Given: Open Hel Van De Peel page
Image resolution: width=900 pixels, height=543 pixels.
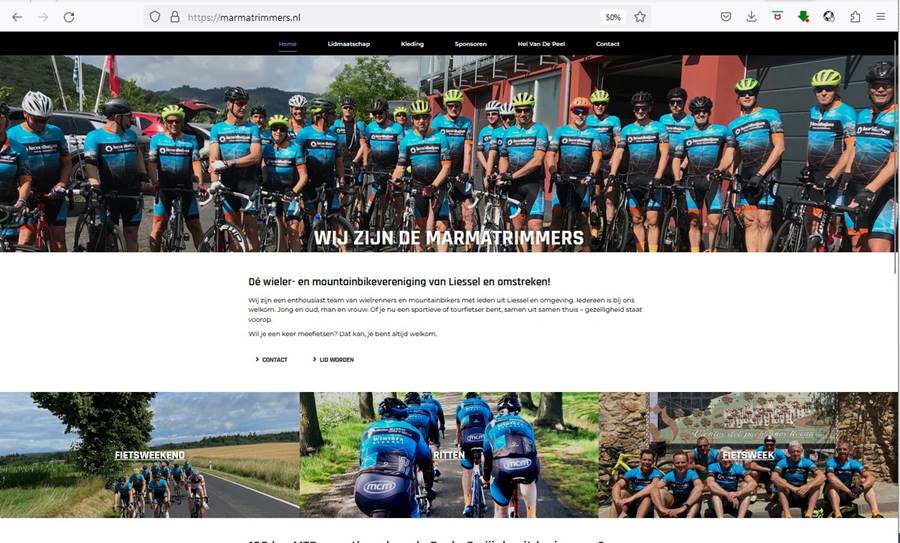Looking at the screenshot, I should [541, 44].
